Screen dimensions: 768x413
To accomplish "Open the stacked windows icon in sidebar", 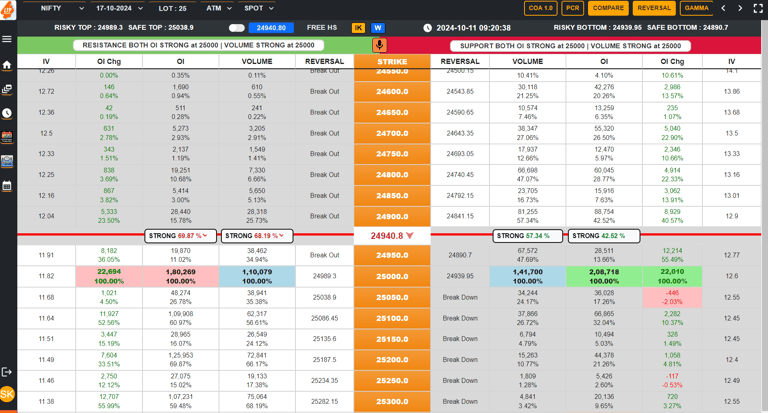I will point(7,89).
